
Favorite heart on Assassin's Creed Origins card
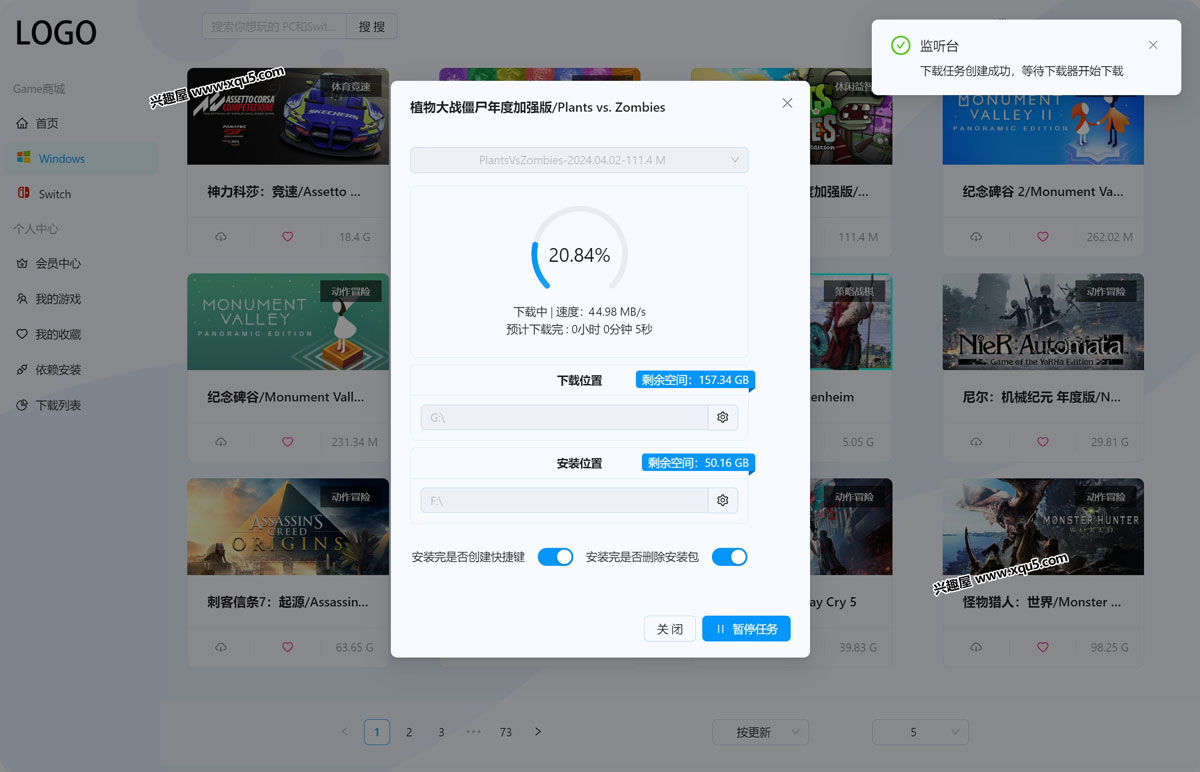click(x=288, y=647)
